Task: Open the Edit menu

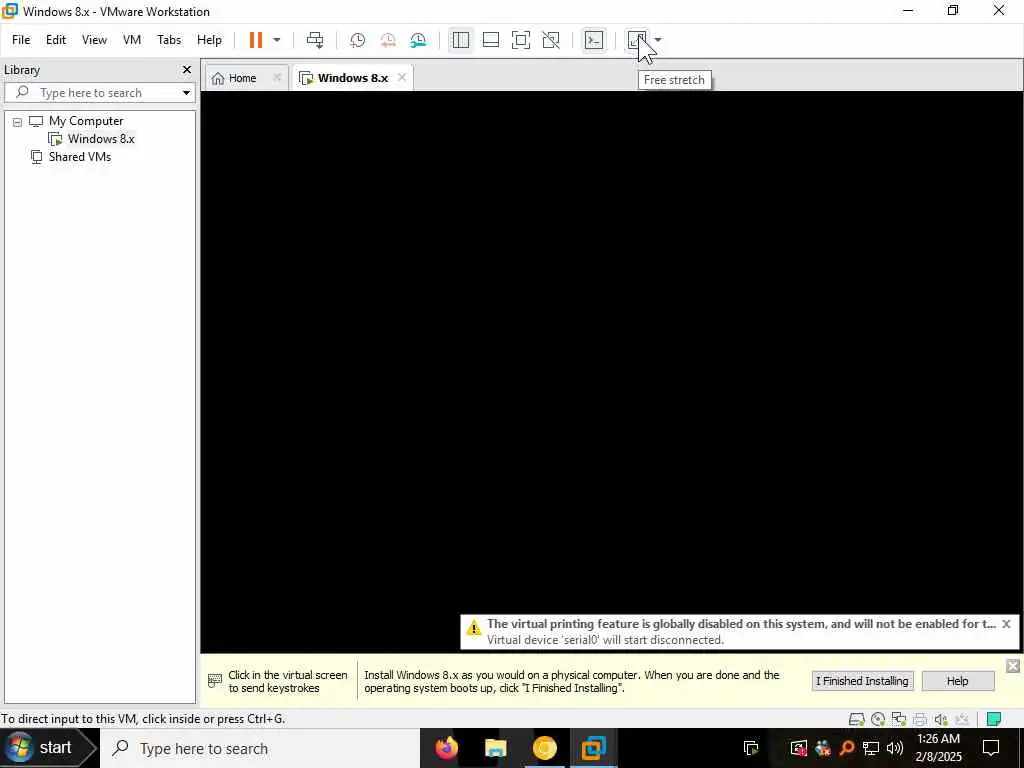Action: tap(56, 40)
